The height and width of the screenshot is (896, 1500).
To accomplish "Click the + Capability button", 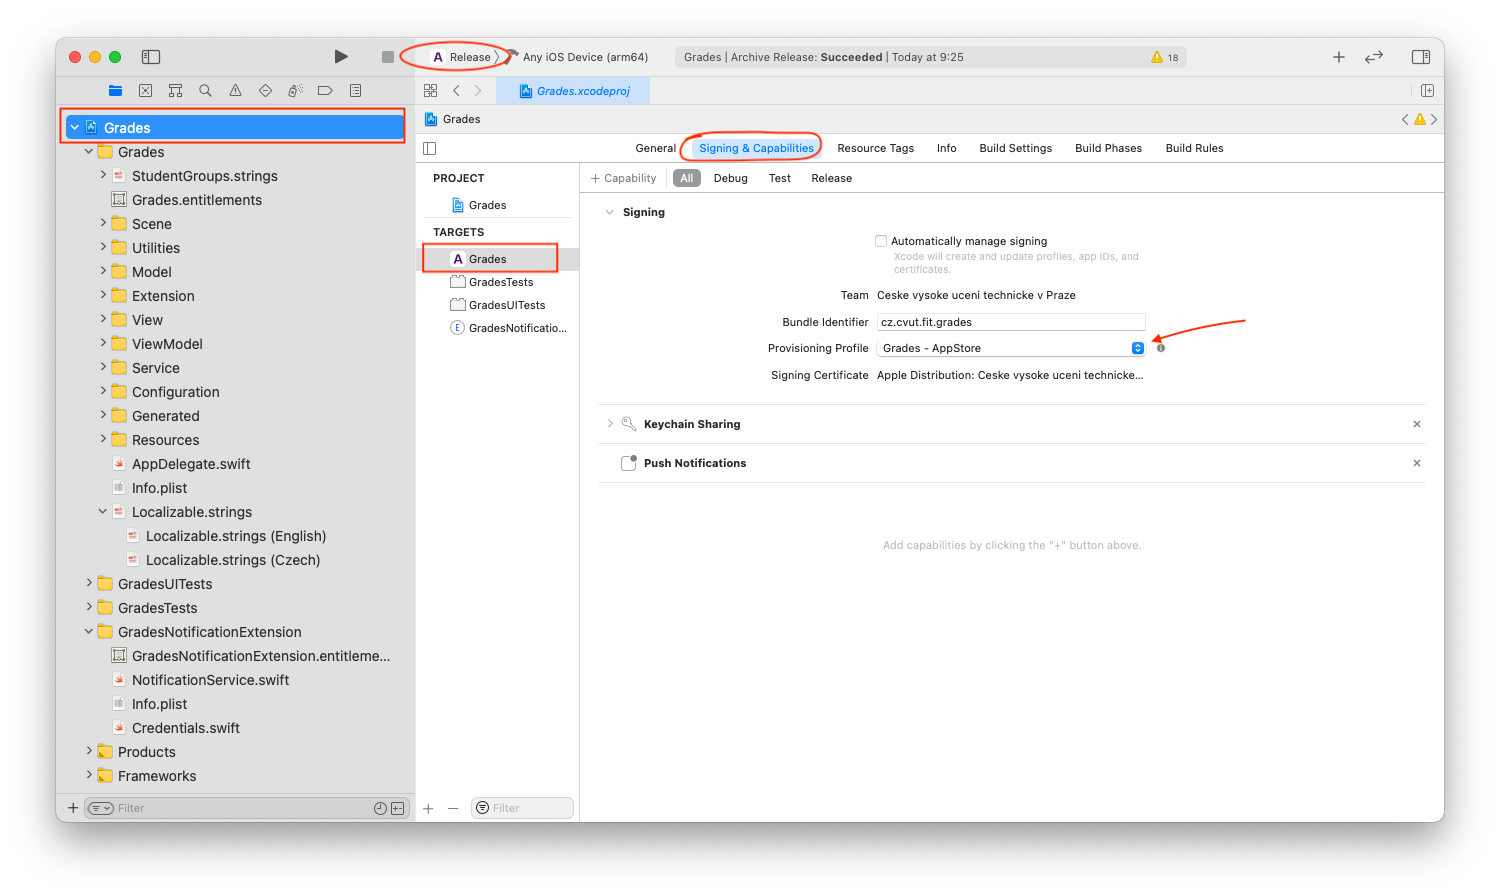I will pos(624,178).
